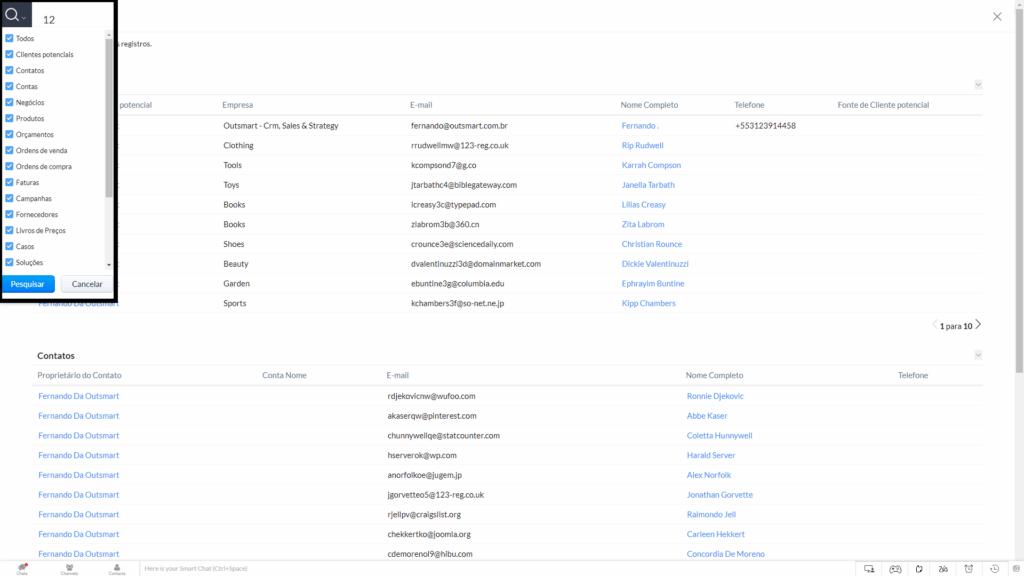This screenshot has height=576, width=1024.
Task: Go to previous page of lead results
Action: point(935,325)
